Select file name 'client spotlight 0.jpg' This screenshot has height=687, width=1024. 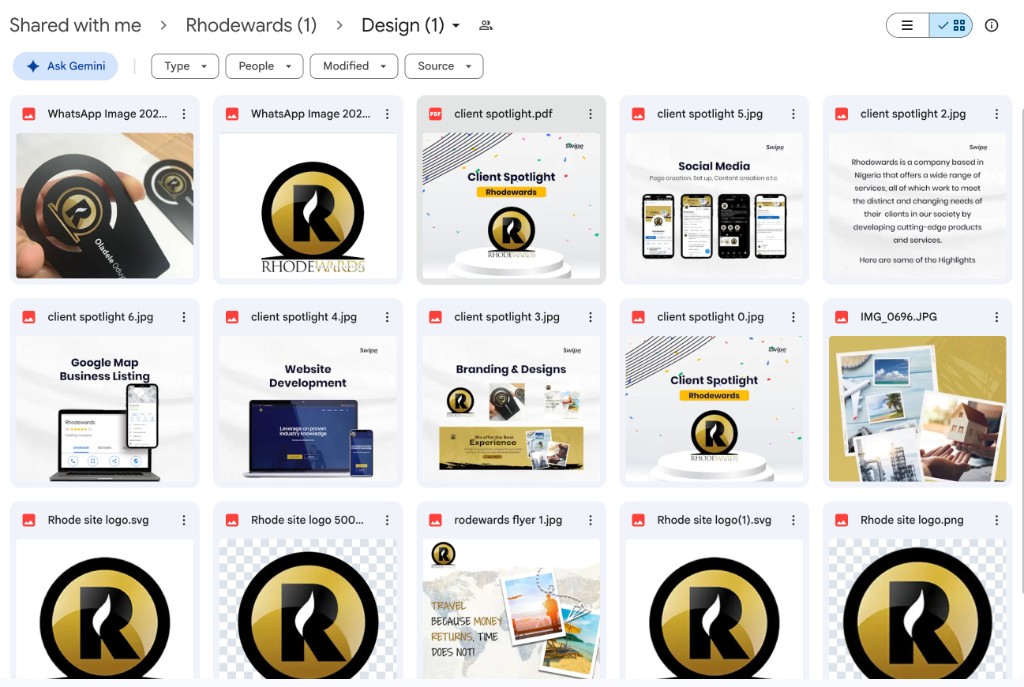711,317
